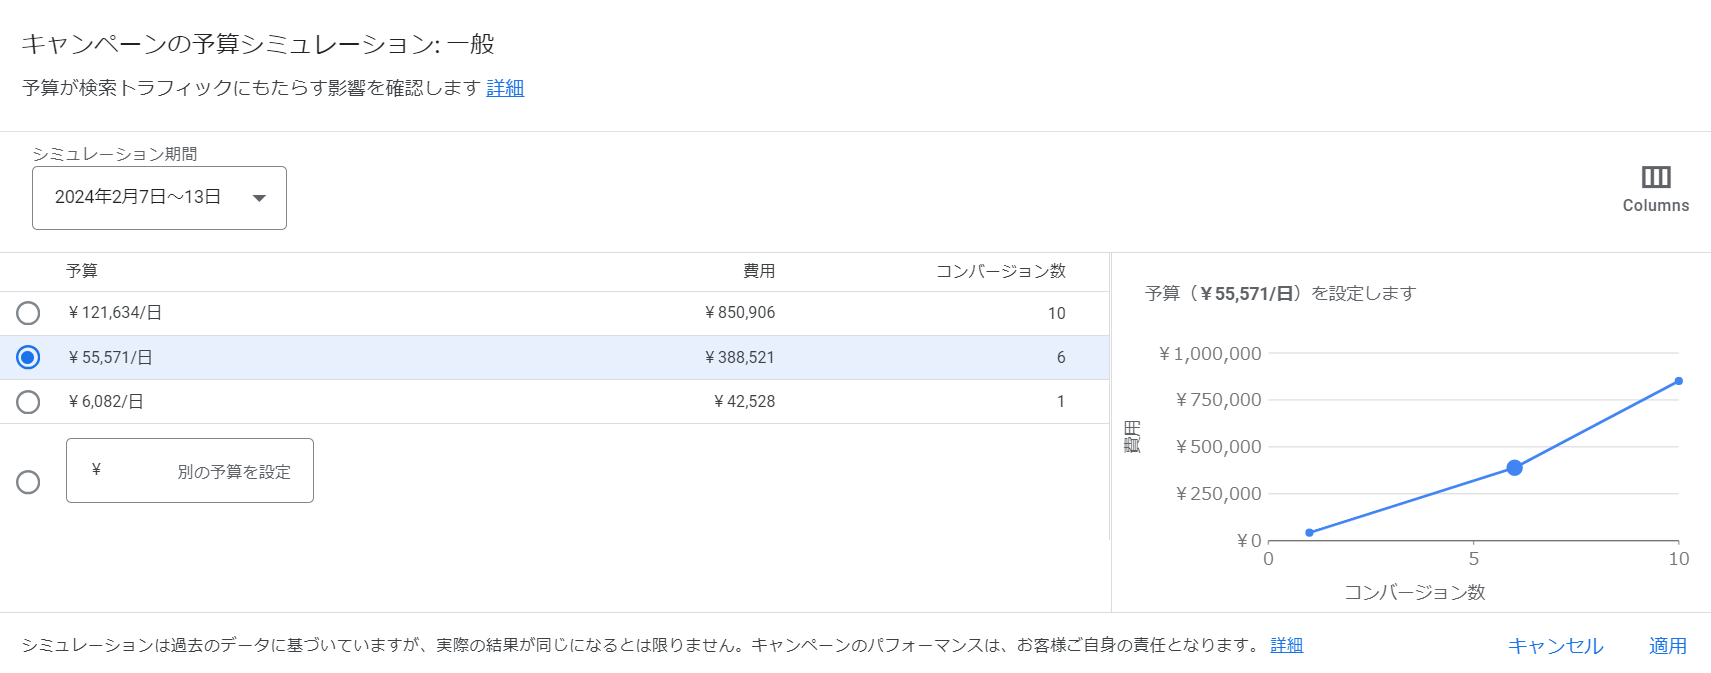Click the 2024年2月7日～13日 date range box
The width and height of the screenshot is (1711, 673).
click(138, 198)
